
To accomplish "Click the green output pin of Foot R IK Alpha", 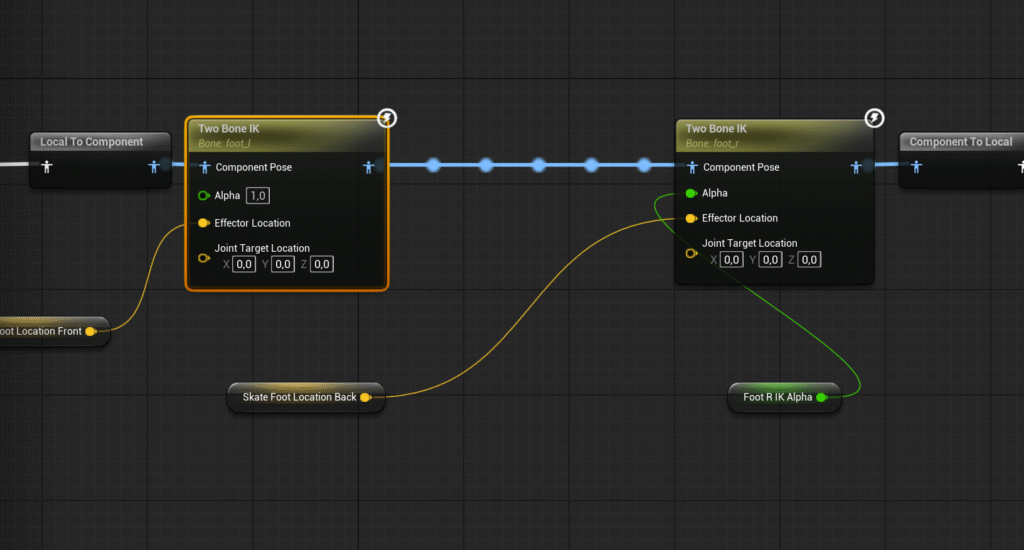I will point(821,397).
